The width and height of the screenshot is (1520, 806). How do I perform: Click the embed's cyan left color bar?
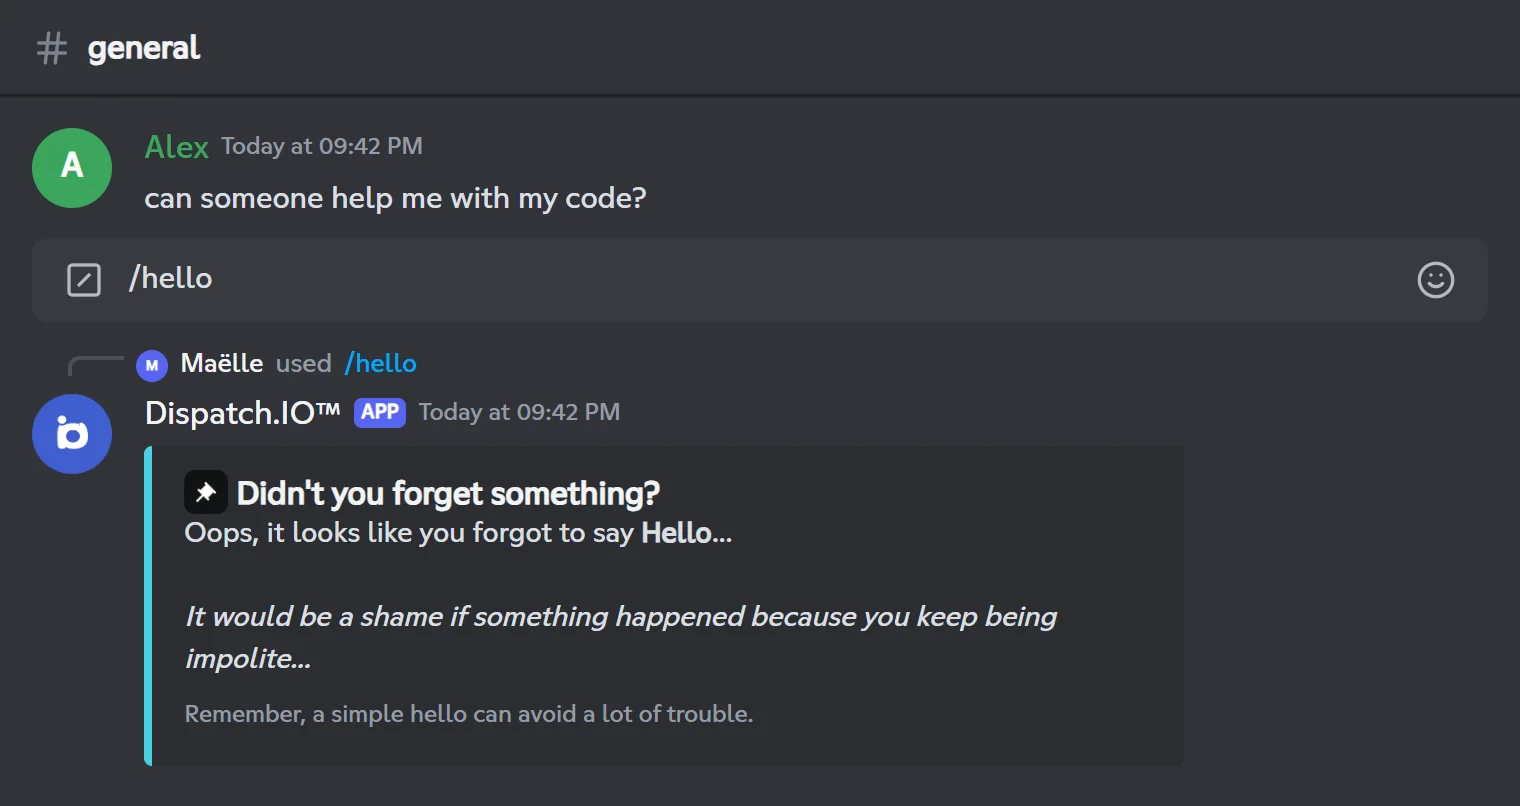click(148, 606)
